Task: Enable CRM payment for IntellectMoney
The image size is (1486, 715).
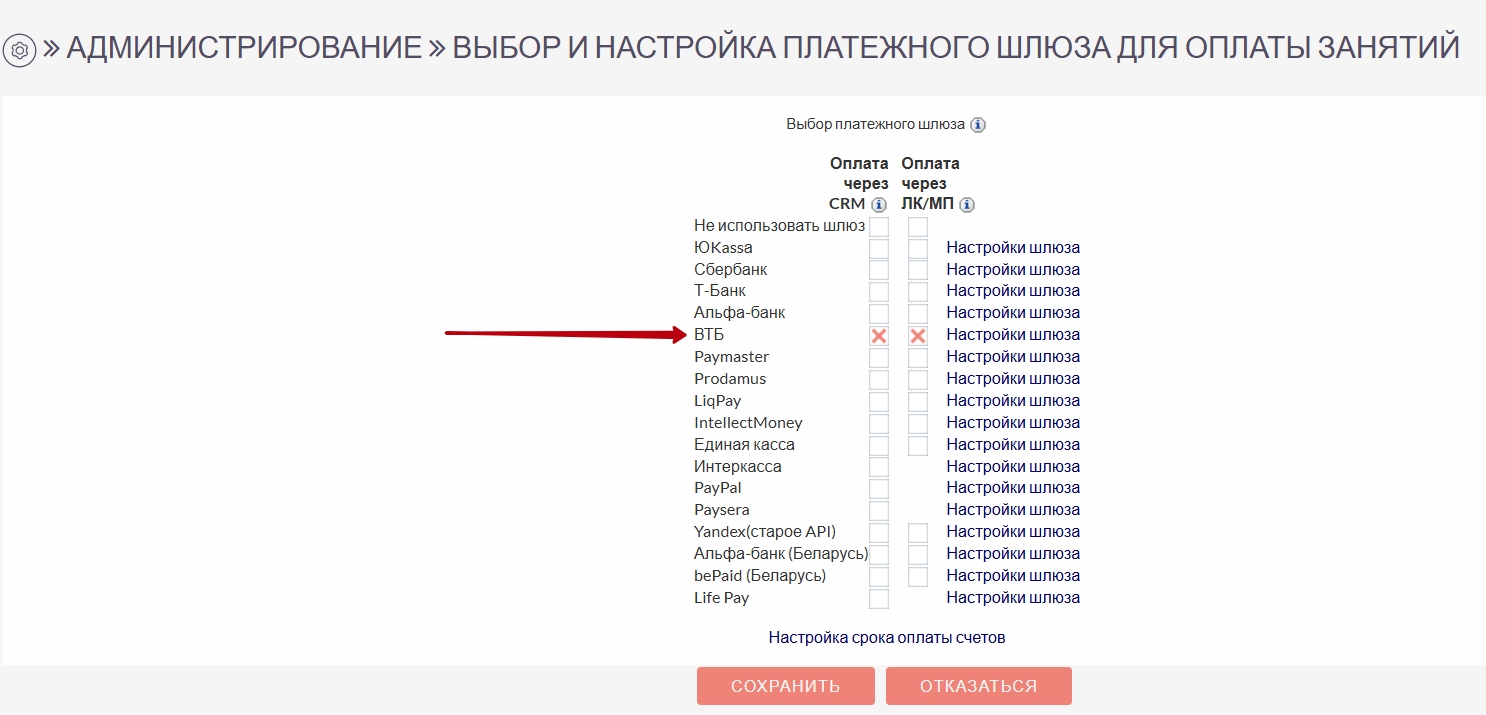Action: tap(879, 423)
